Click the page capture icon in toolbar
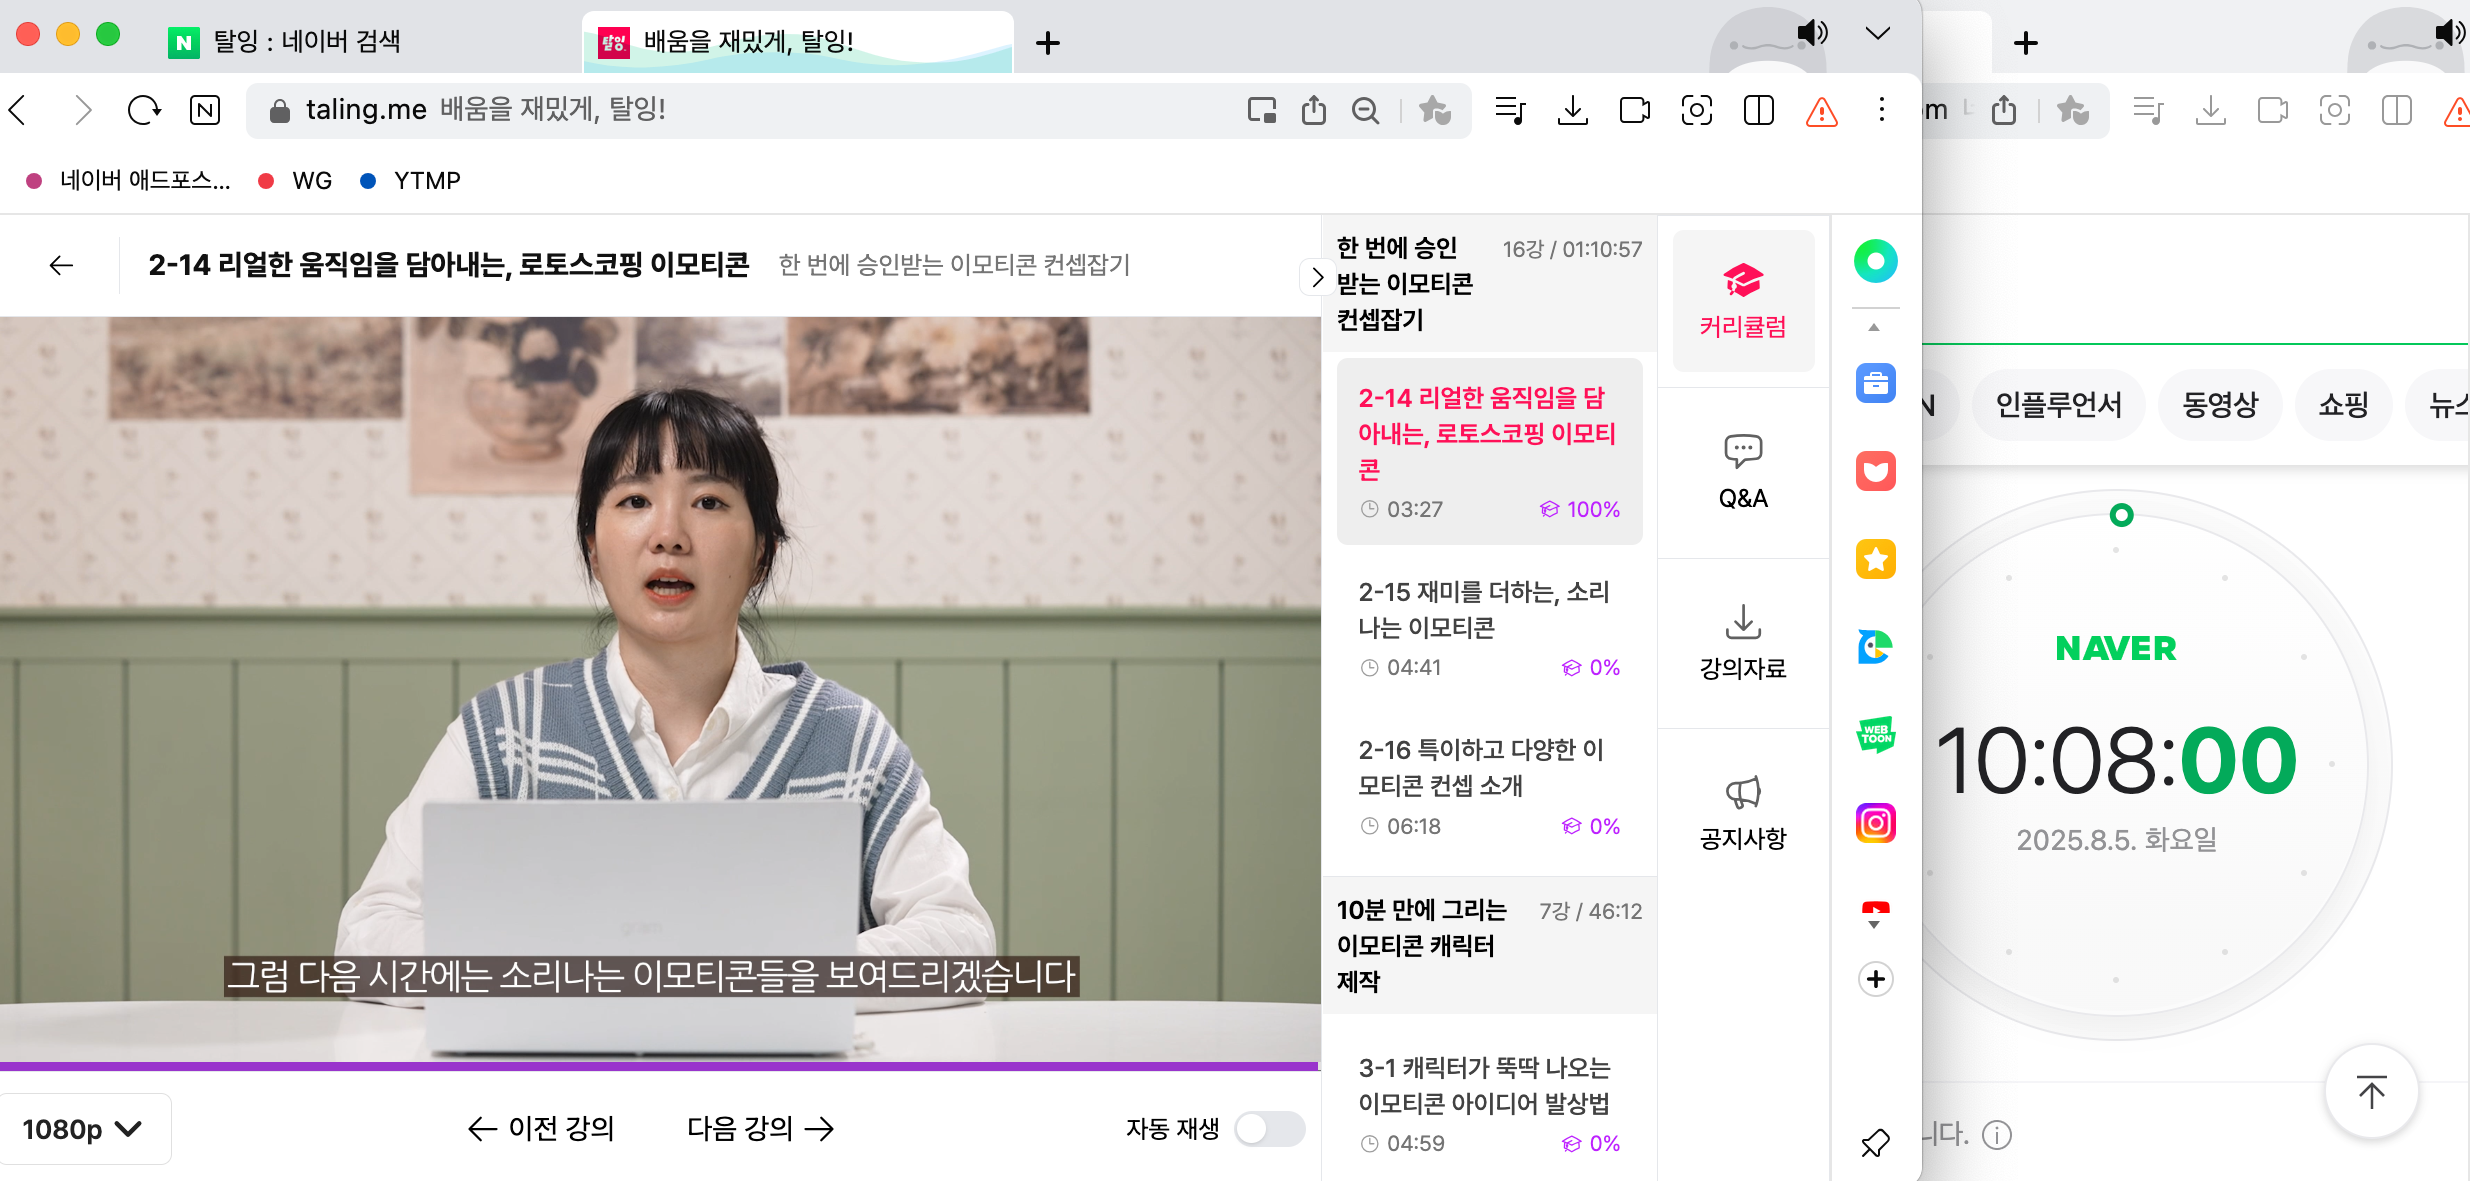2470x1181 pixels. 1696,110
